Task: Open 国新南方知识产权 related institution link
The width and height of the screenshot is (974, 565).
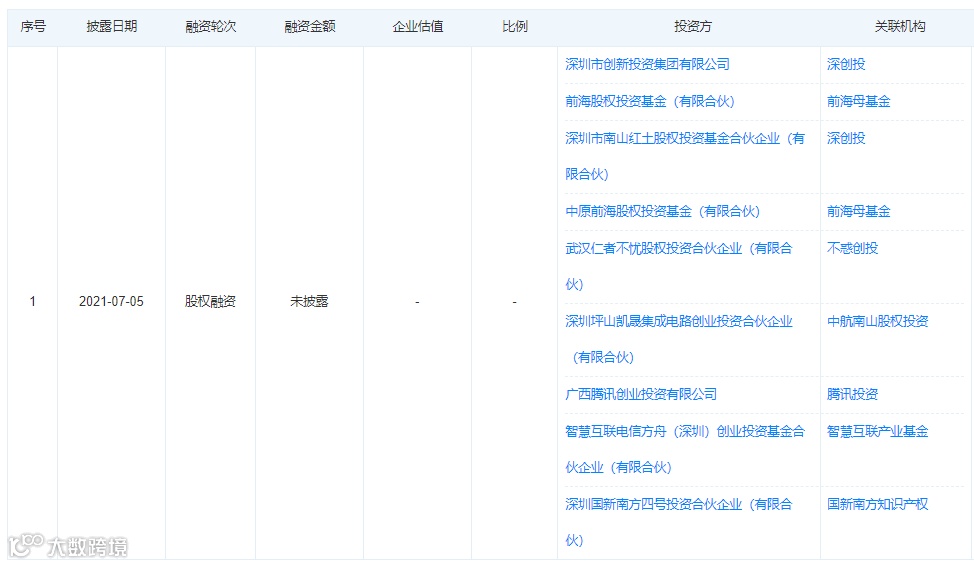Action: 878,504
